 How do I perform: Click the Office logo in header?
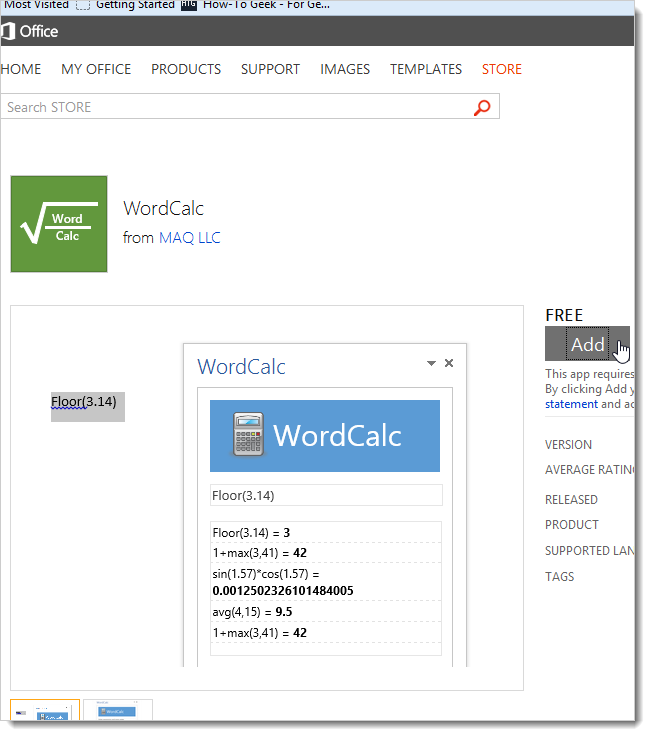tap(29, 31)
